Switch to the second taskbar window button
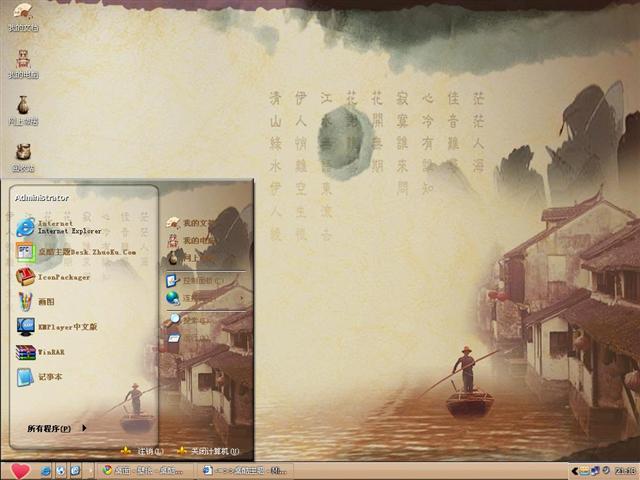The width and height of the screenshot is (640, 480). point(245,471)
